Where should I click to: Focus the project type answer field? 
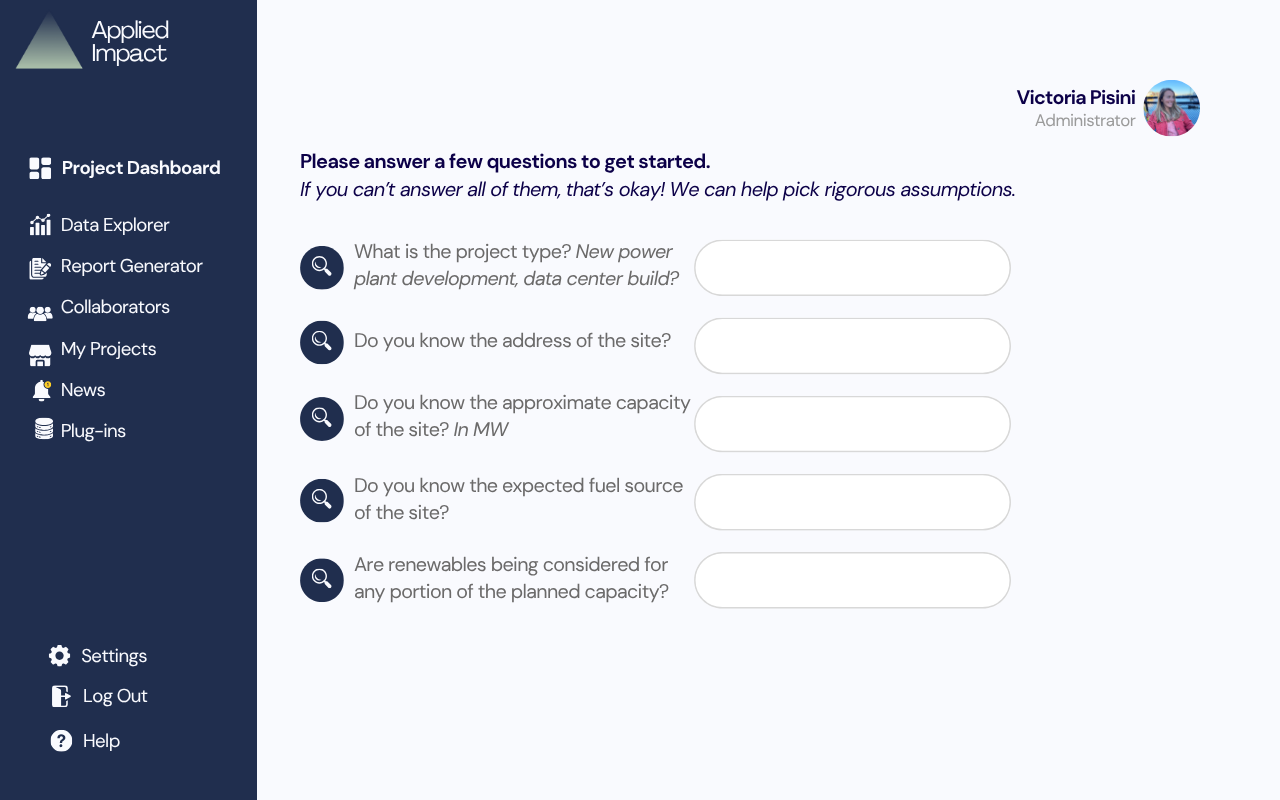[852, 268]
